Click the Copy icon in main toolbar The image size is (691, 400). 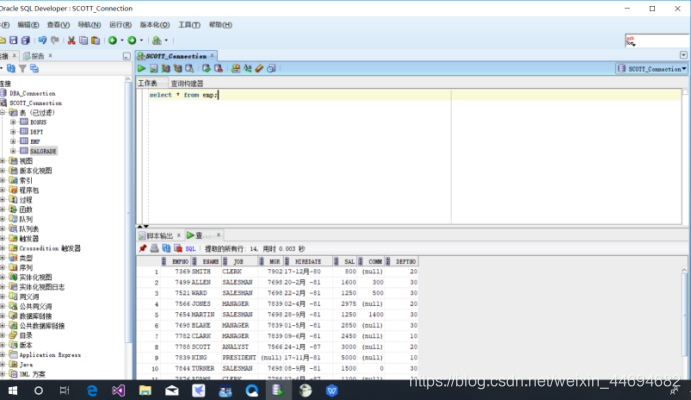[x=83, y=40]
